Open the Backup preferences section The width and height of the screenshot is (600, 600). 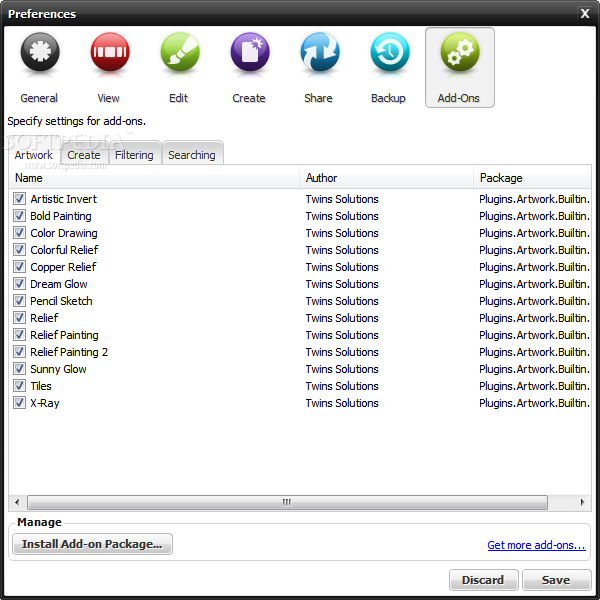pos(389,68)
